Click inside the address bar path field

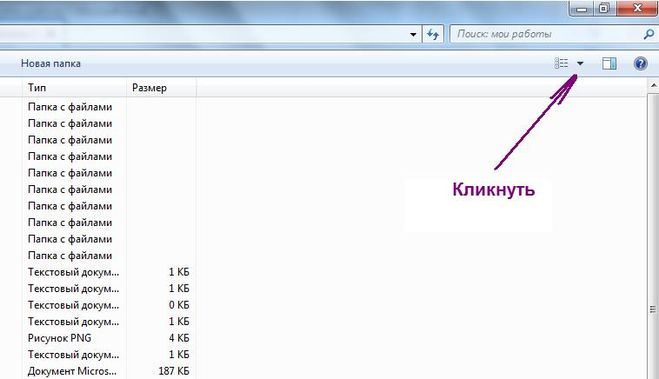[x=204, y=34]
